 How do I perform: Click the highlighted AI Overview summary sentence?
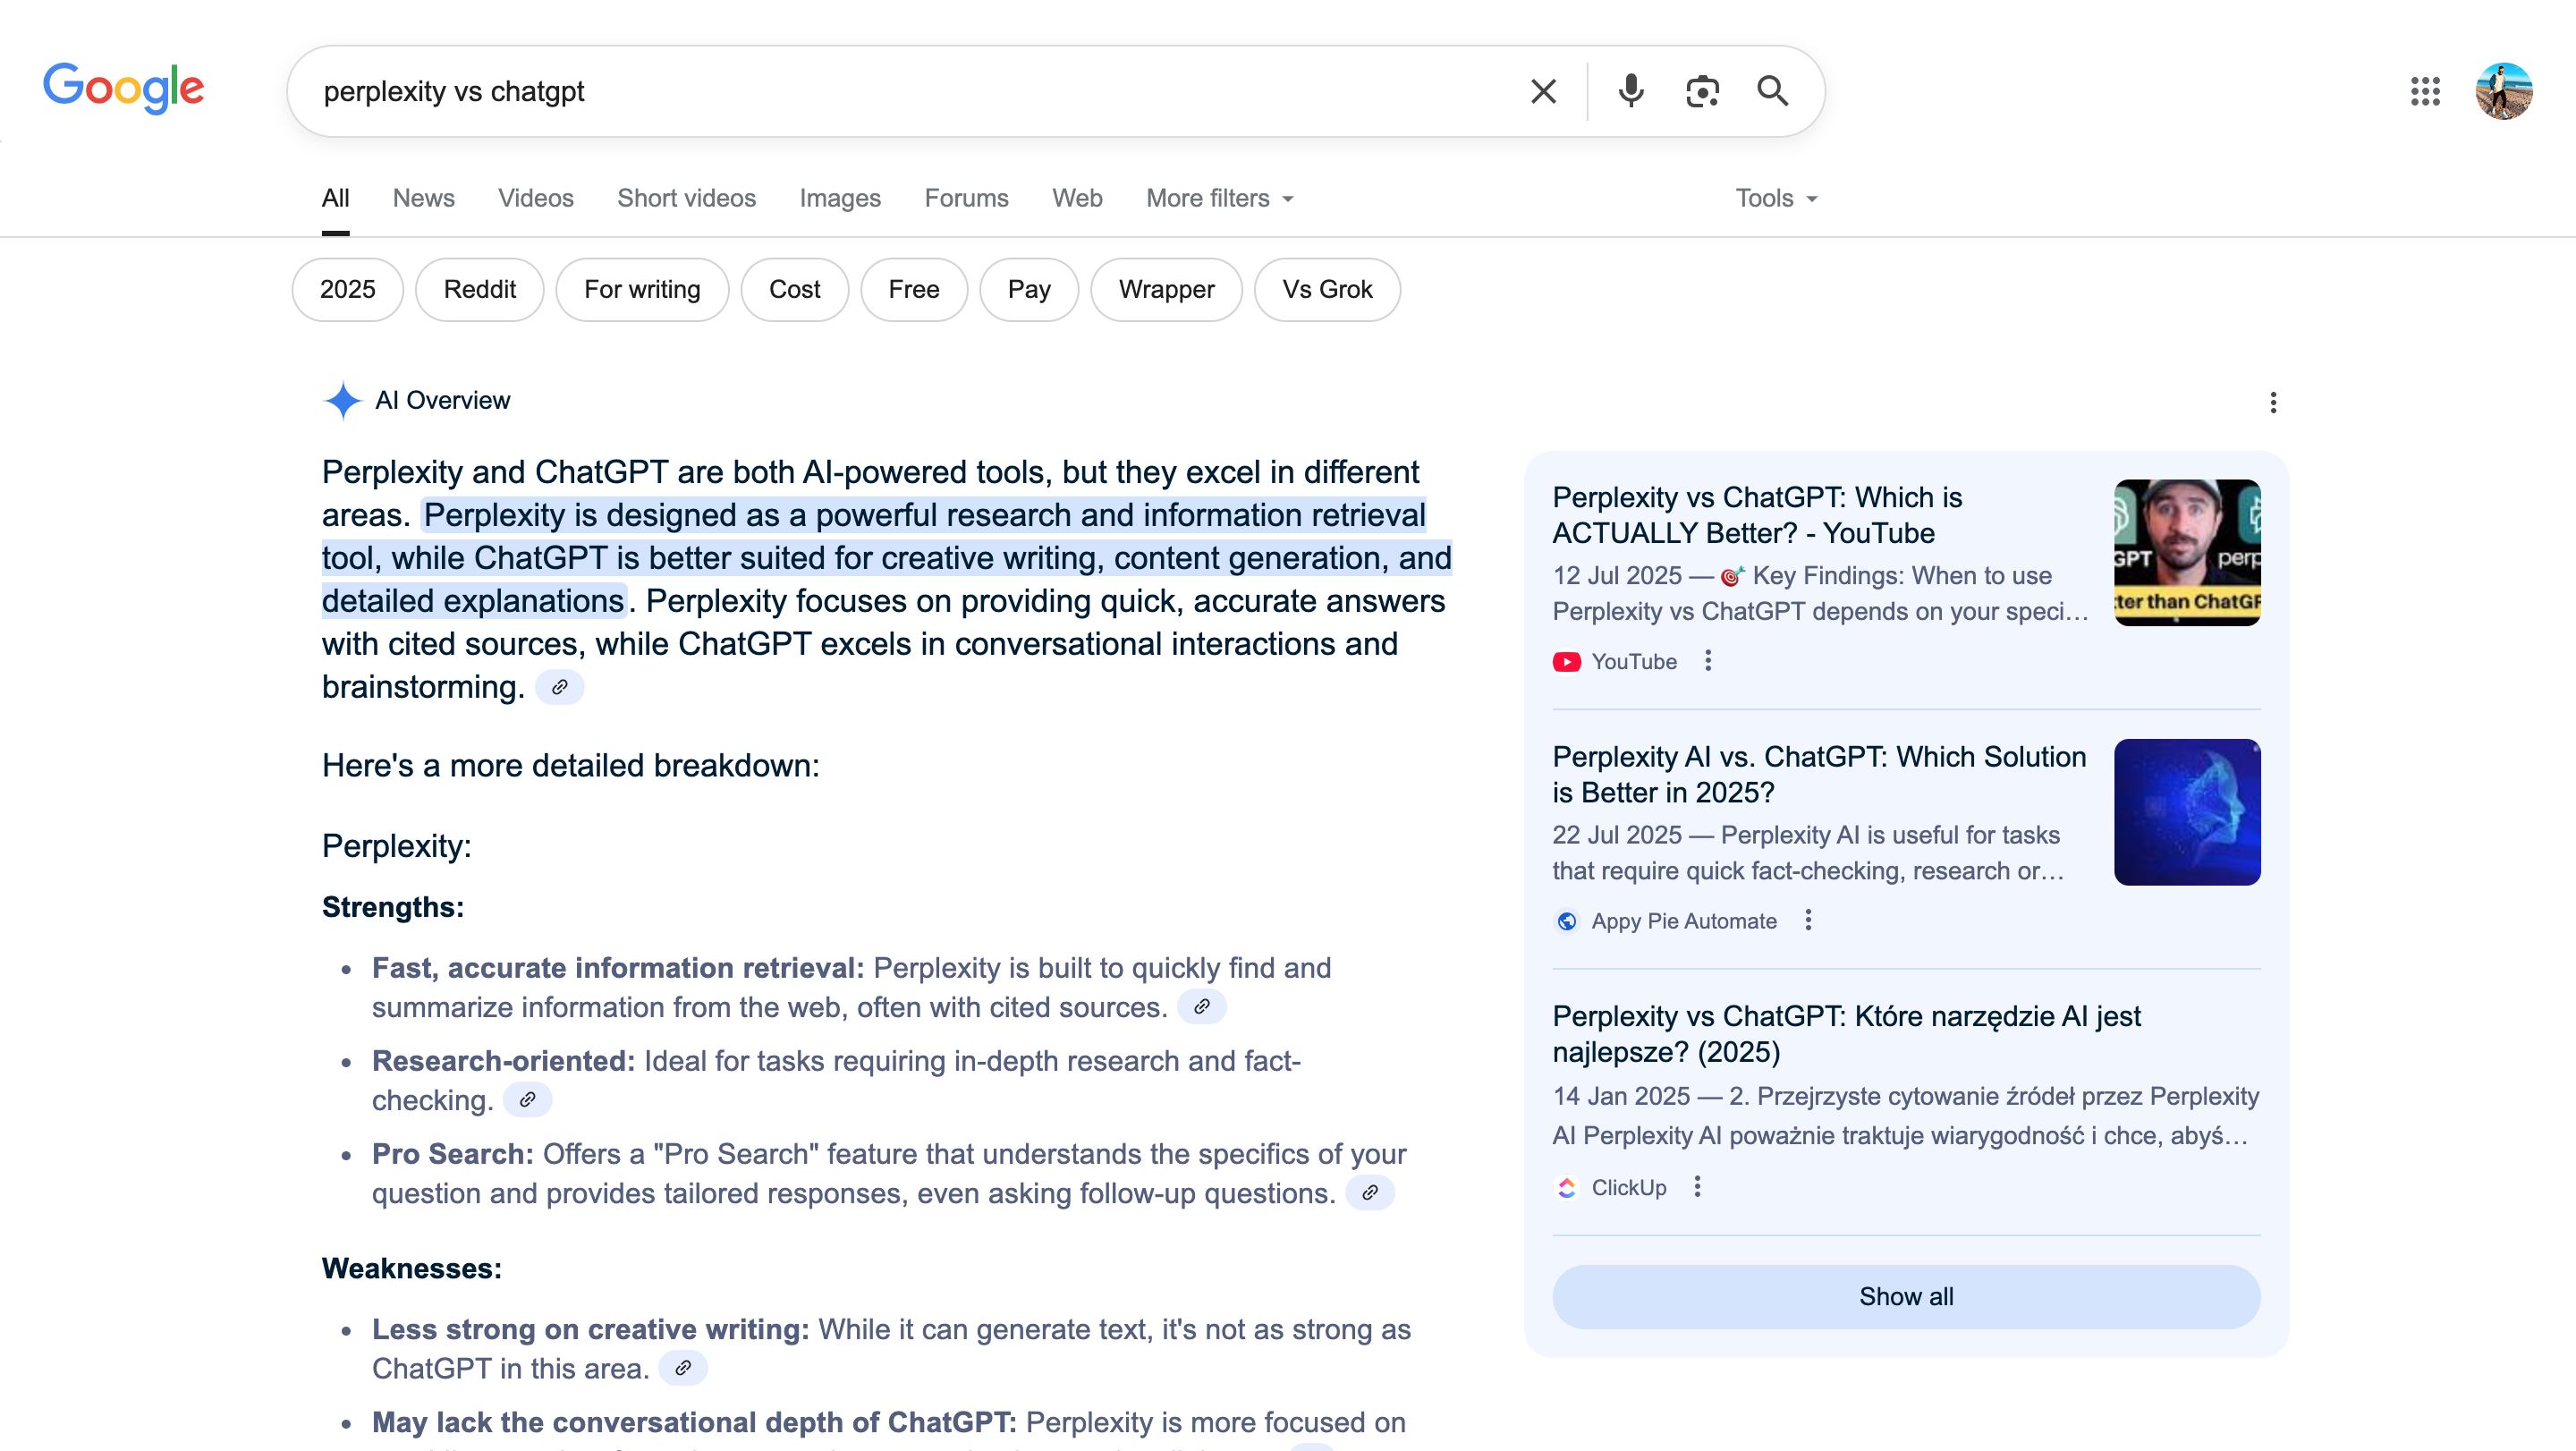point(886,557)
